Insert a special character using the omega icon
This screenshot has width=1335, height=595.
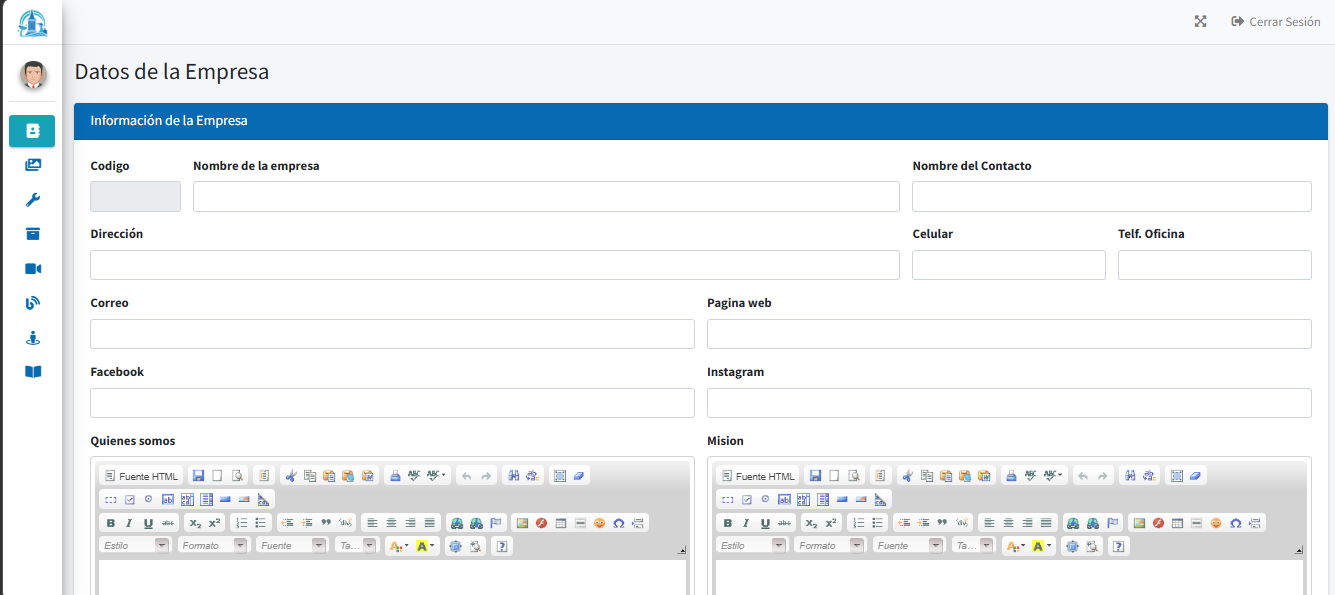(620, 523)
